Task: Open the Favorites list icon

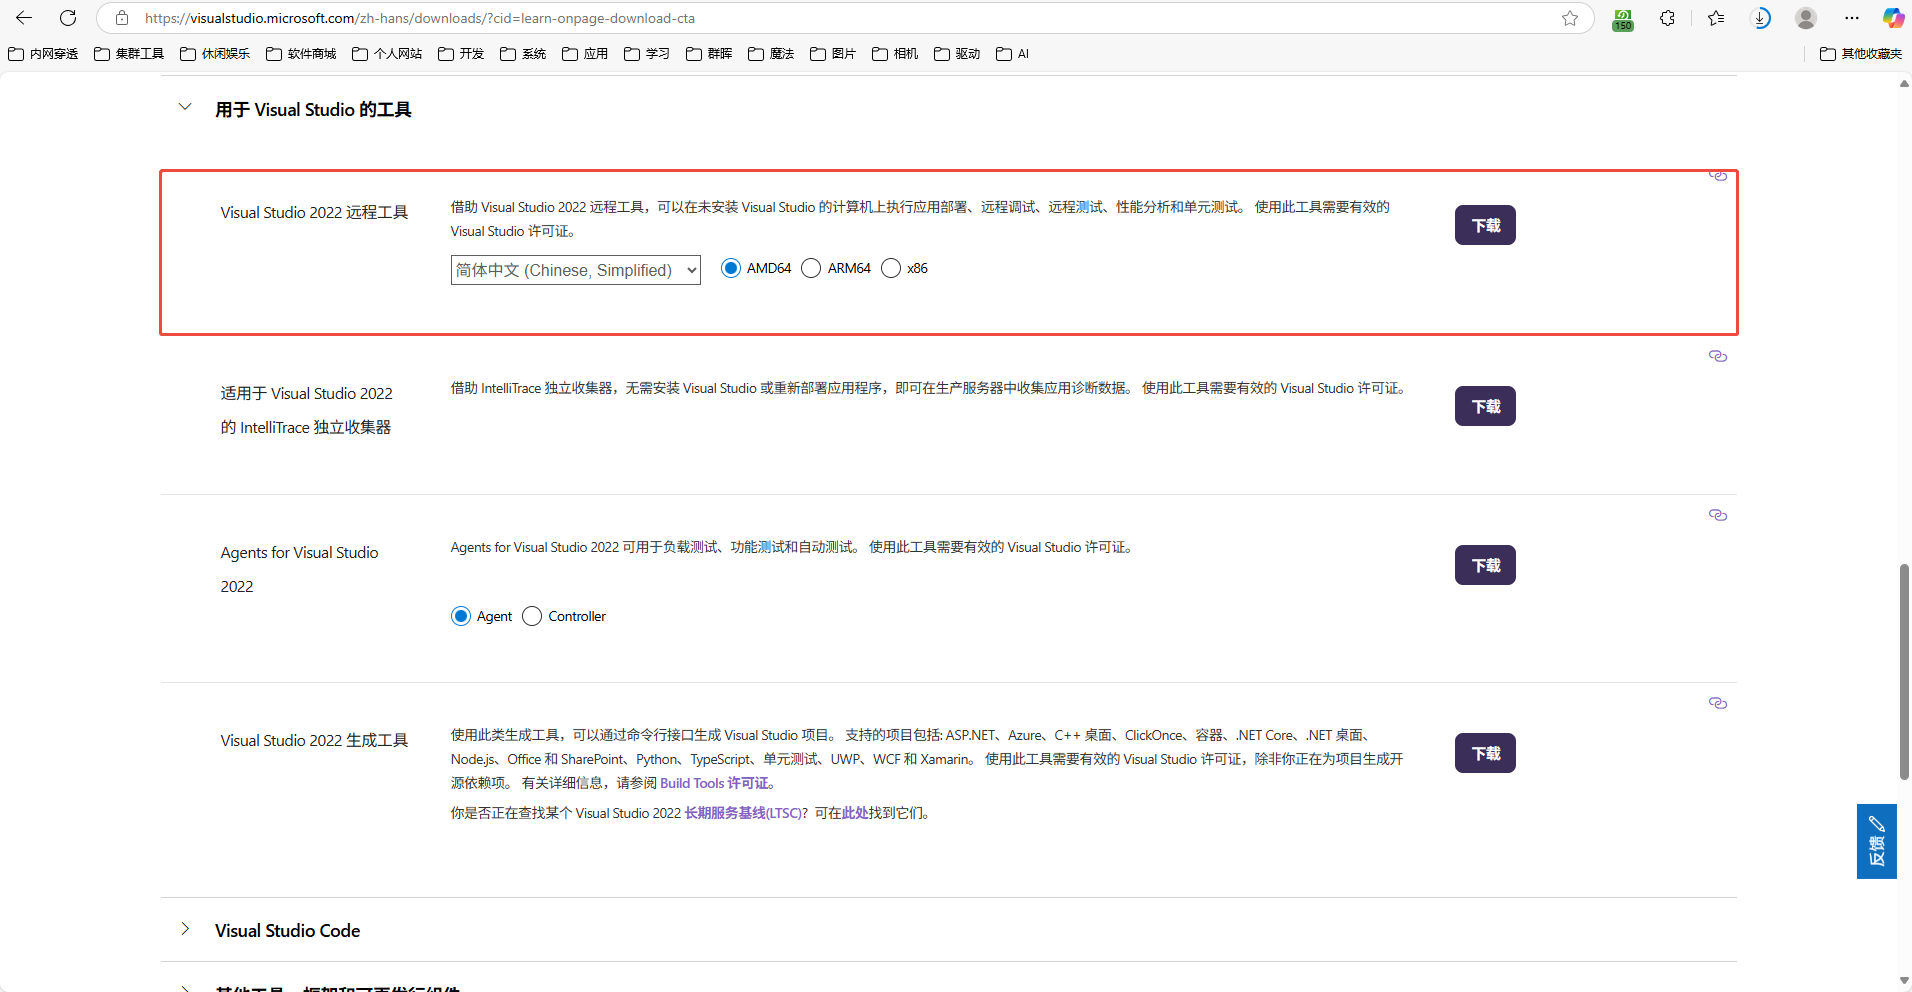Action: tap(1716, 18)
